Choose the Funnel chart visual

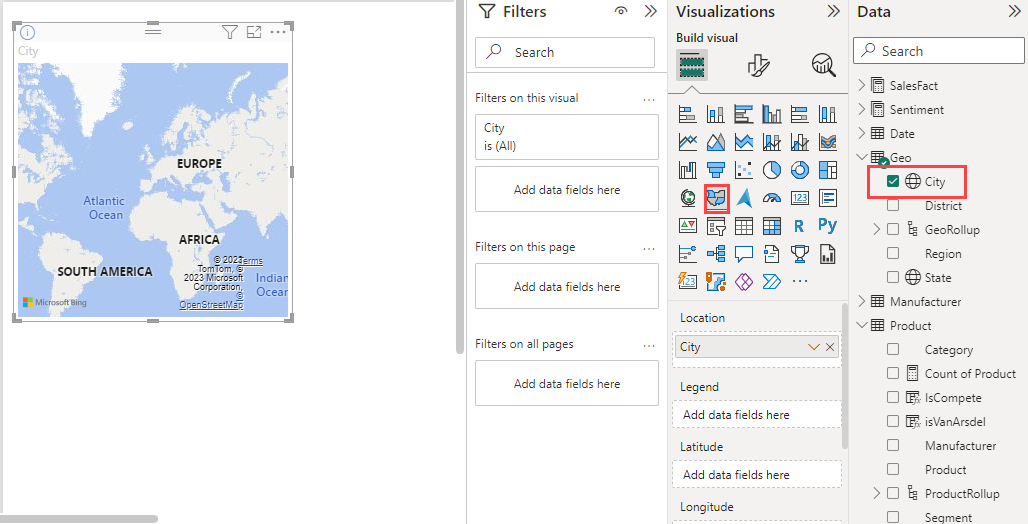click(x=715, y=170)
